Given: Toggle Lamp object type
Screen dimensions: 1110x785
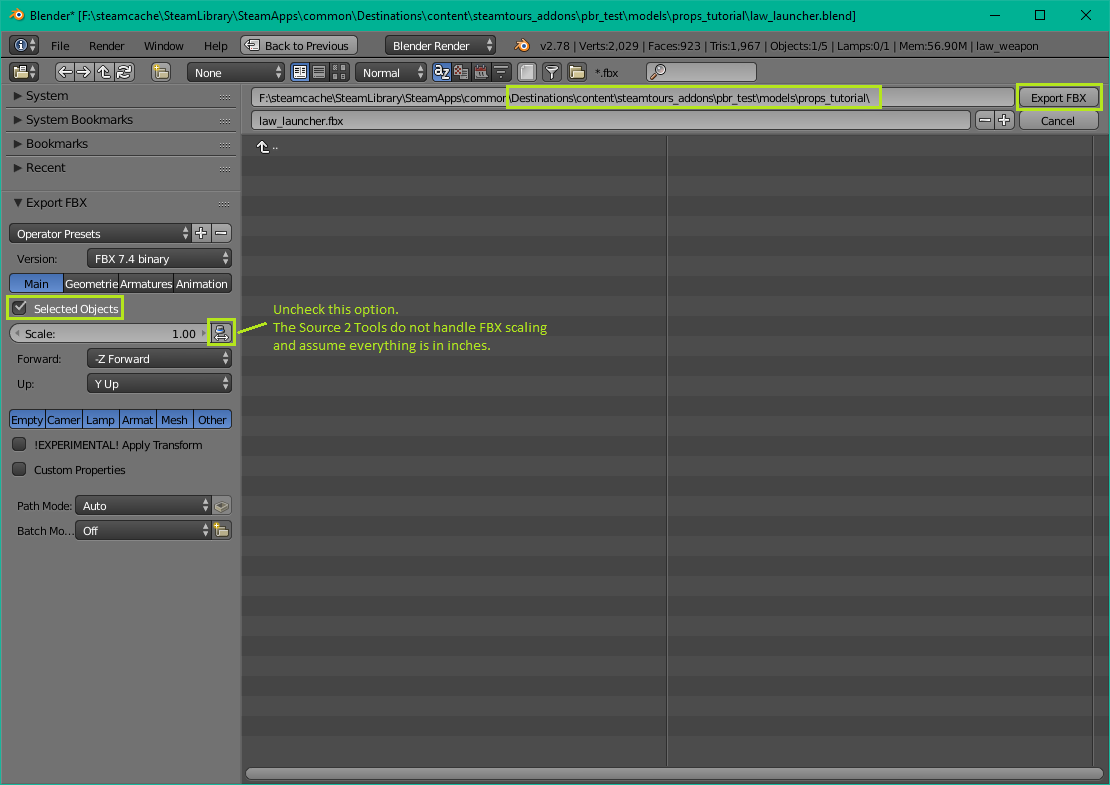Looking at the screenshot, I should tap(101, 420).
